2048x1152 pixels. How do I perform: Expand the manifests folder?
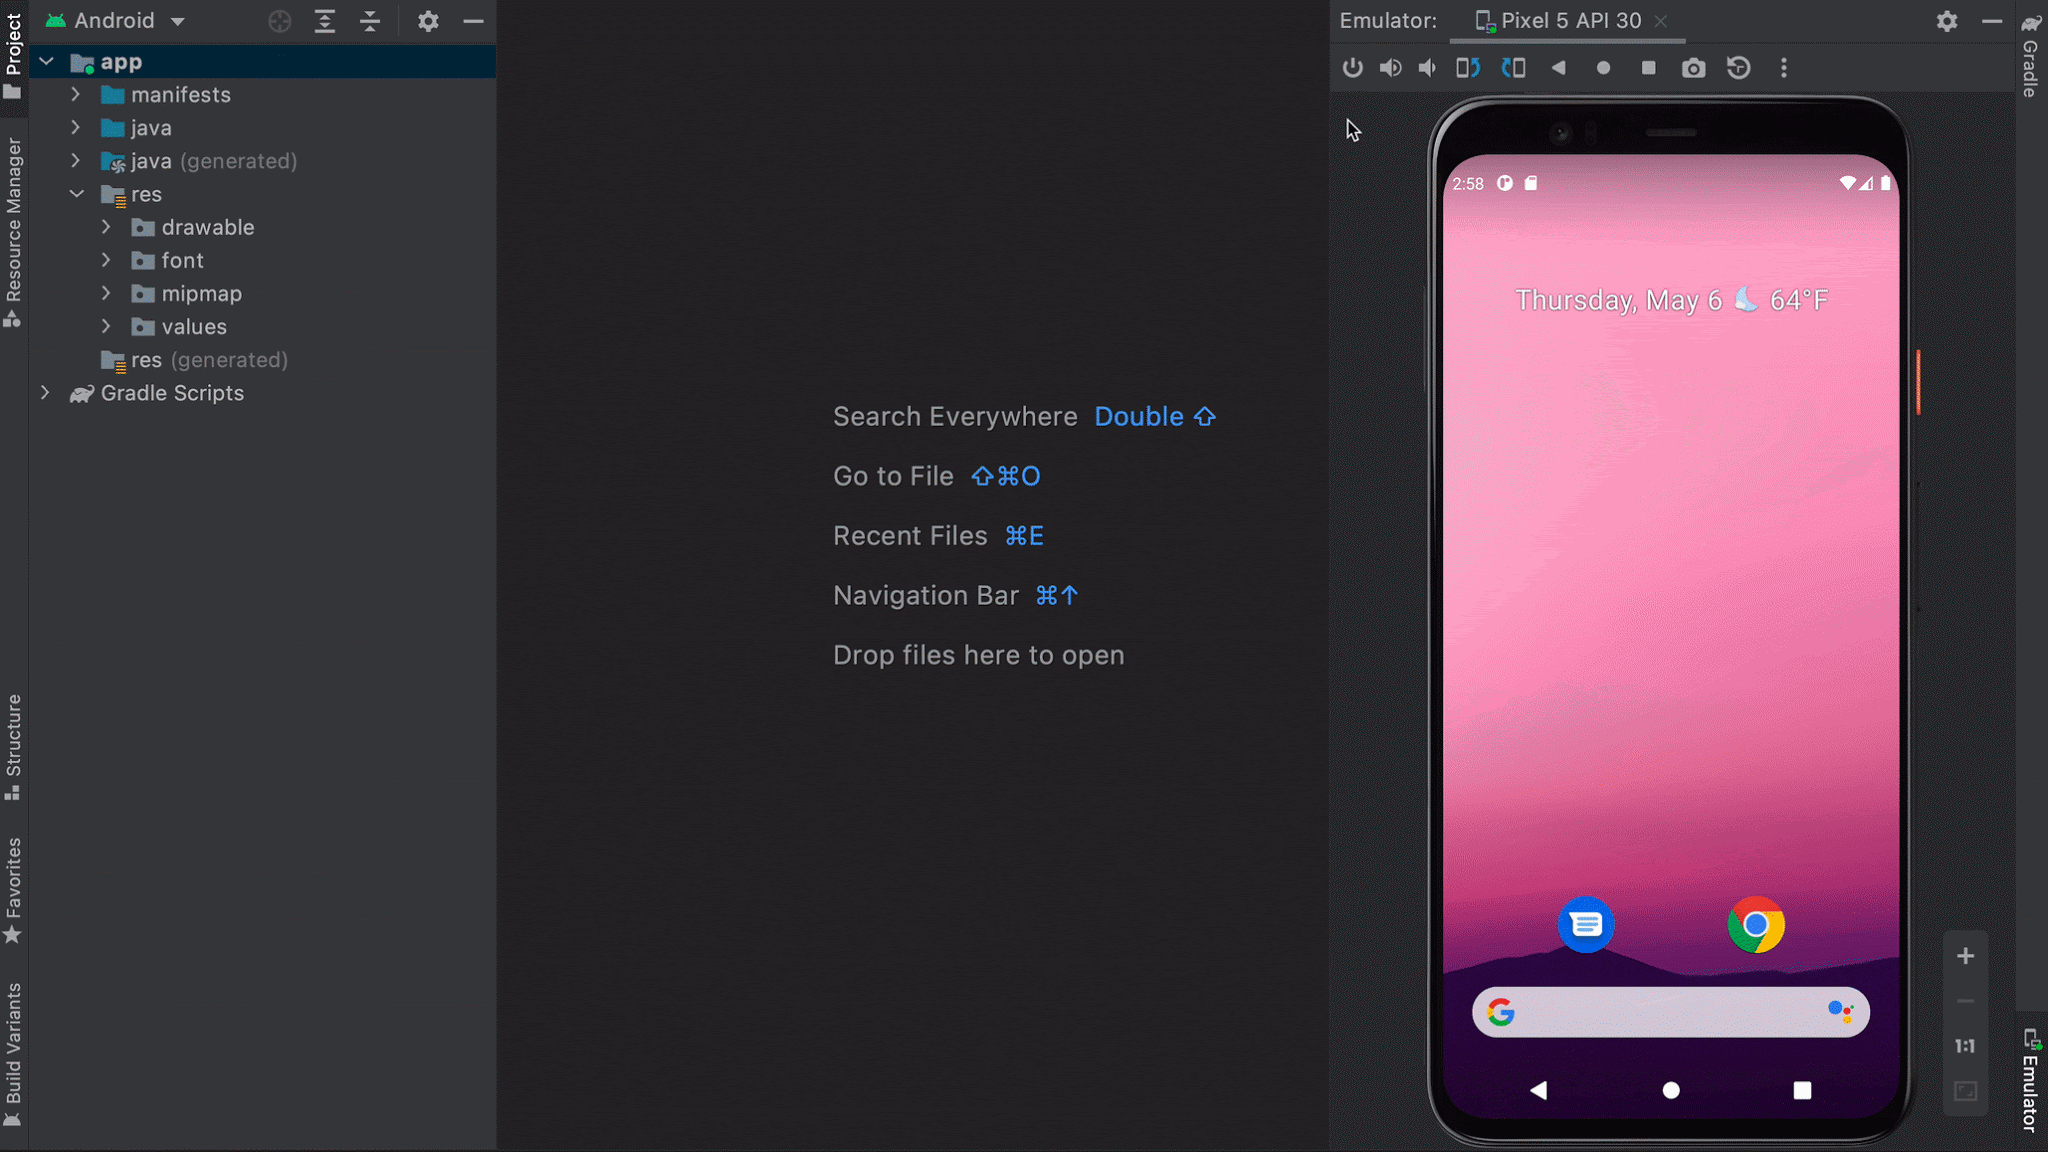(x=76, y=95)
